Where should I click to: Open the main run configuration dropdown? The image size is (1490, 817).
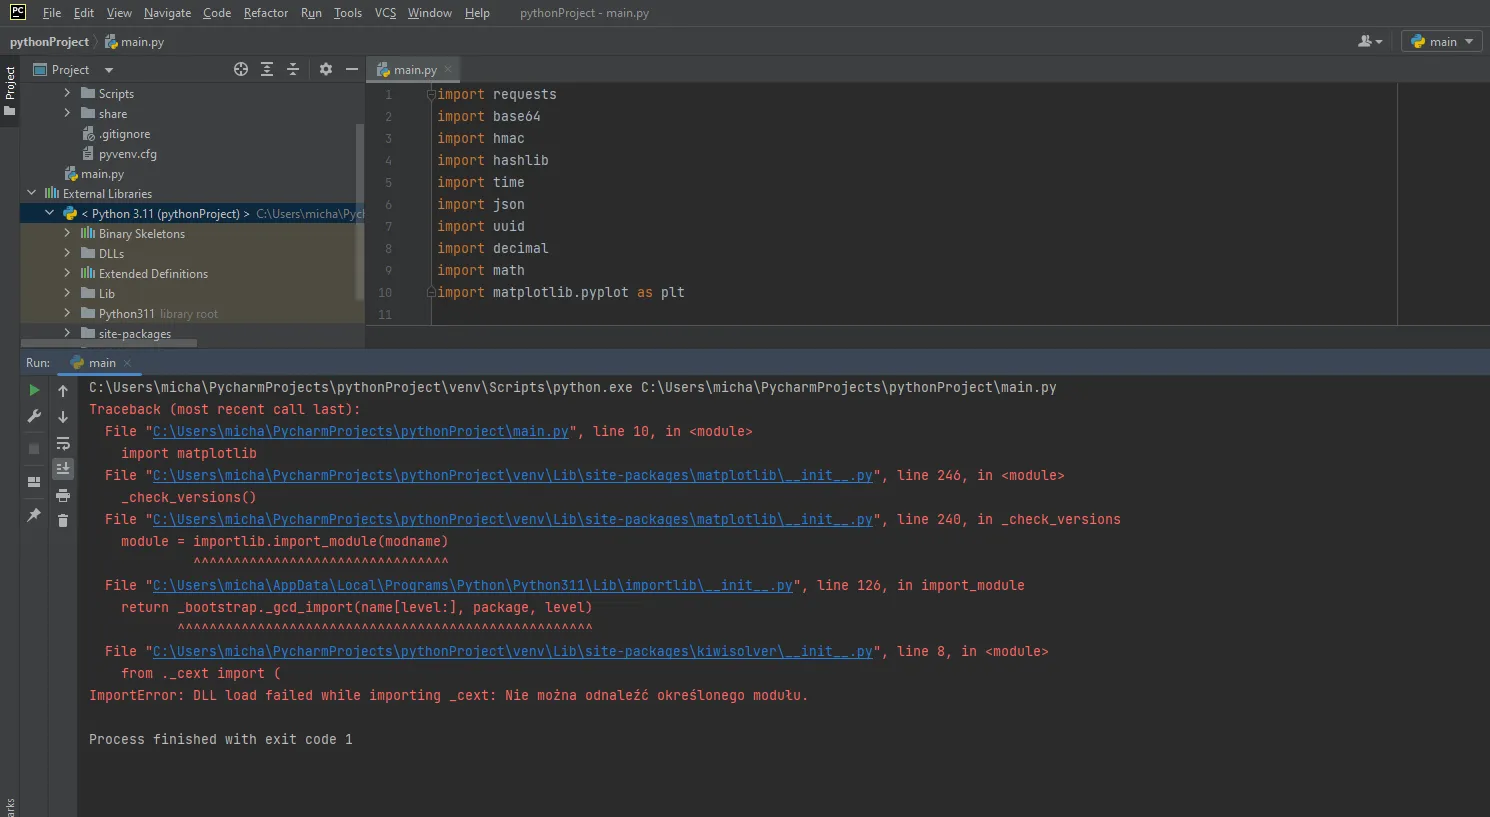click(1442, 41)
